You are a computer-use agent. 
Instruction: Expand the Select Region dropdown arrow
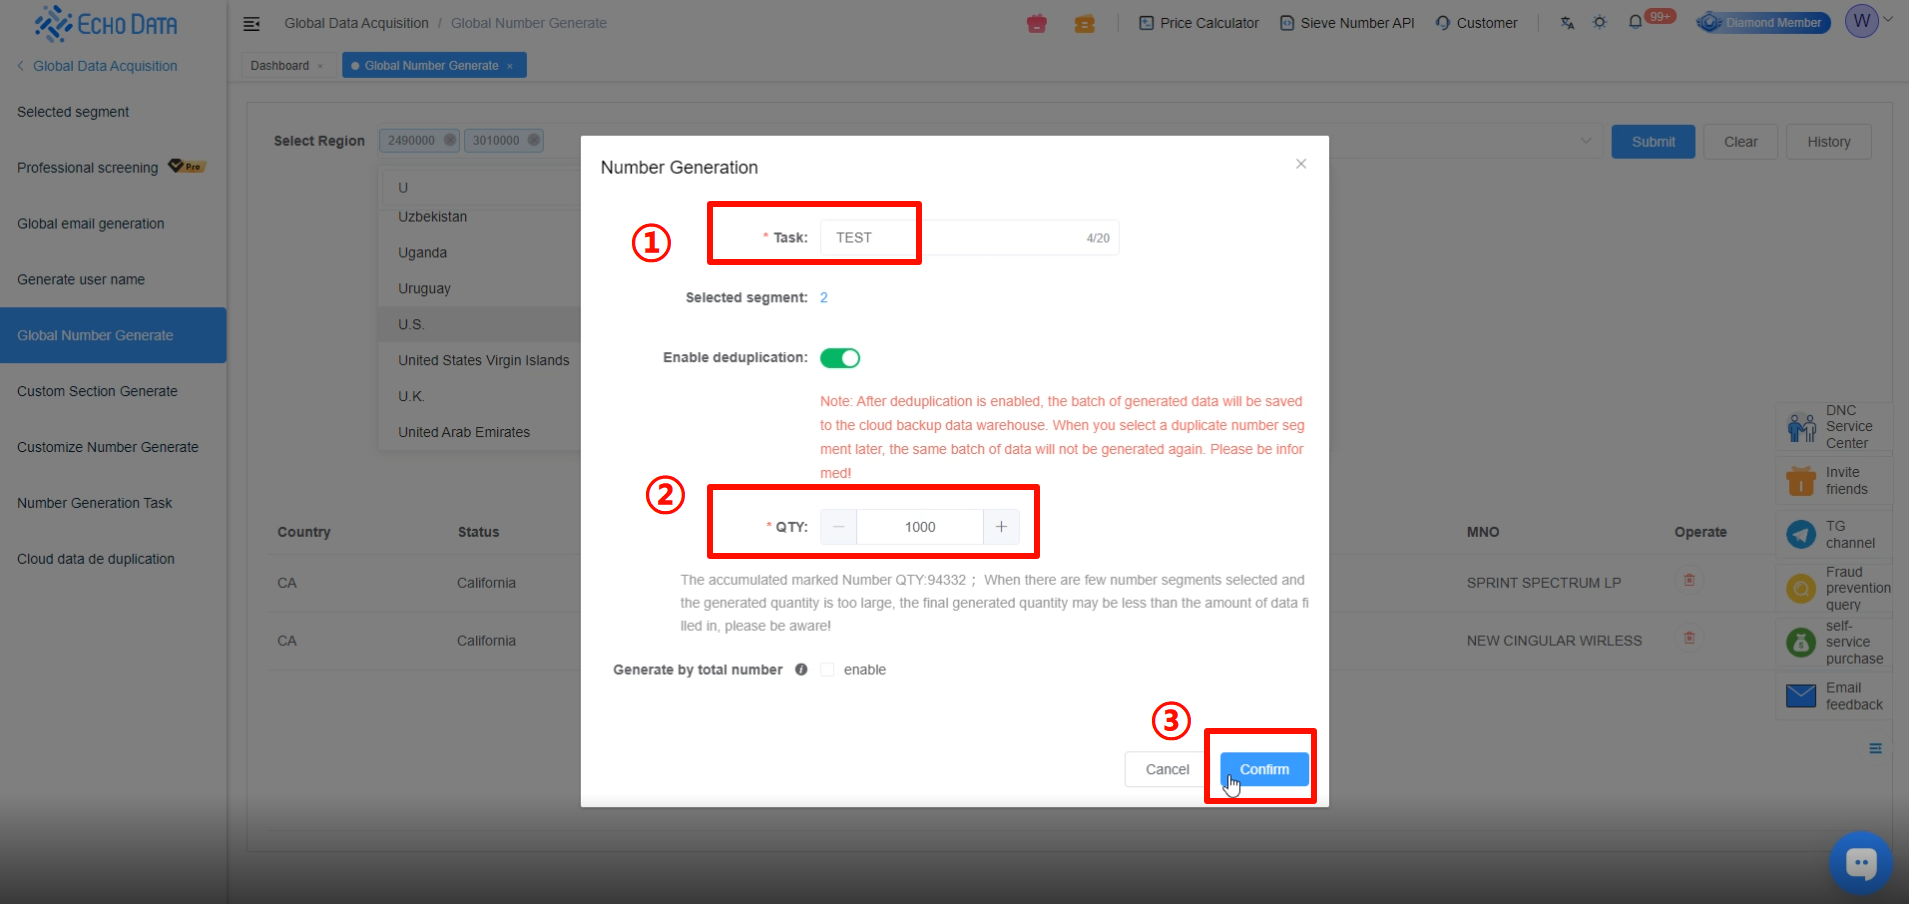[x=1585, y=141]
